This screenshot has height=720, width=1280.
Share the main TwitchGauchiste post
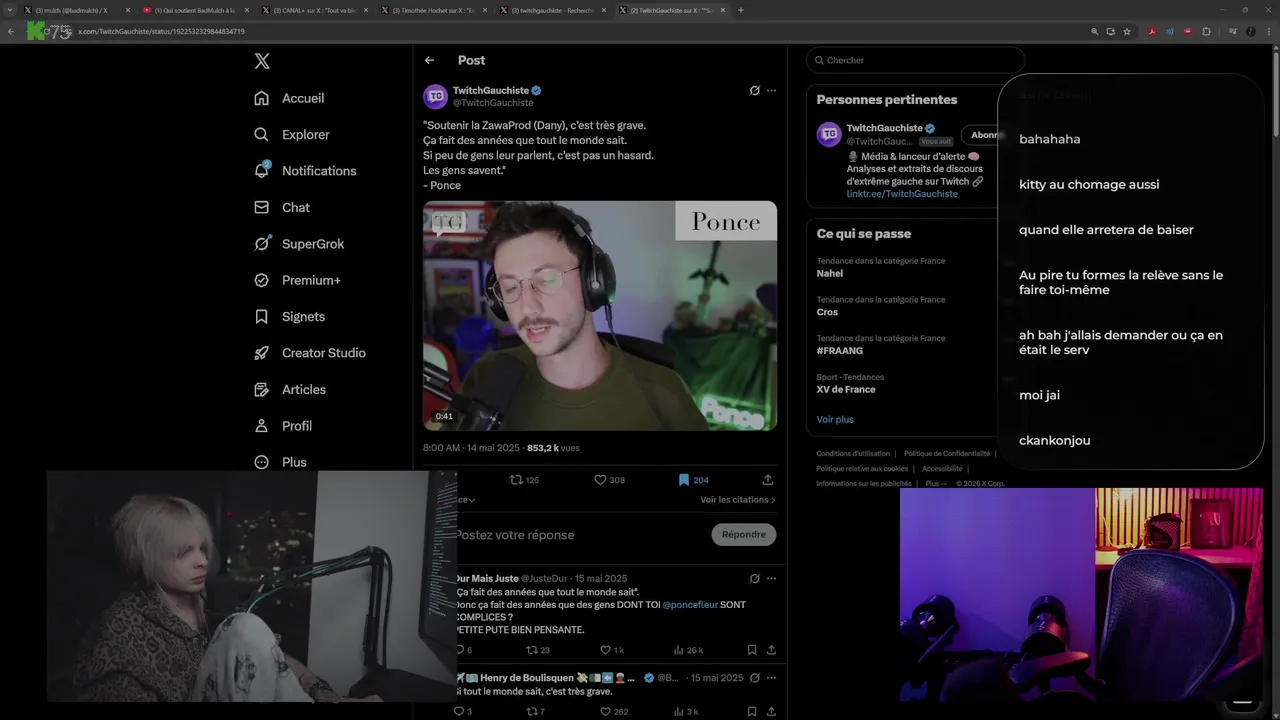(768, 480)
